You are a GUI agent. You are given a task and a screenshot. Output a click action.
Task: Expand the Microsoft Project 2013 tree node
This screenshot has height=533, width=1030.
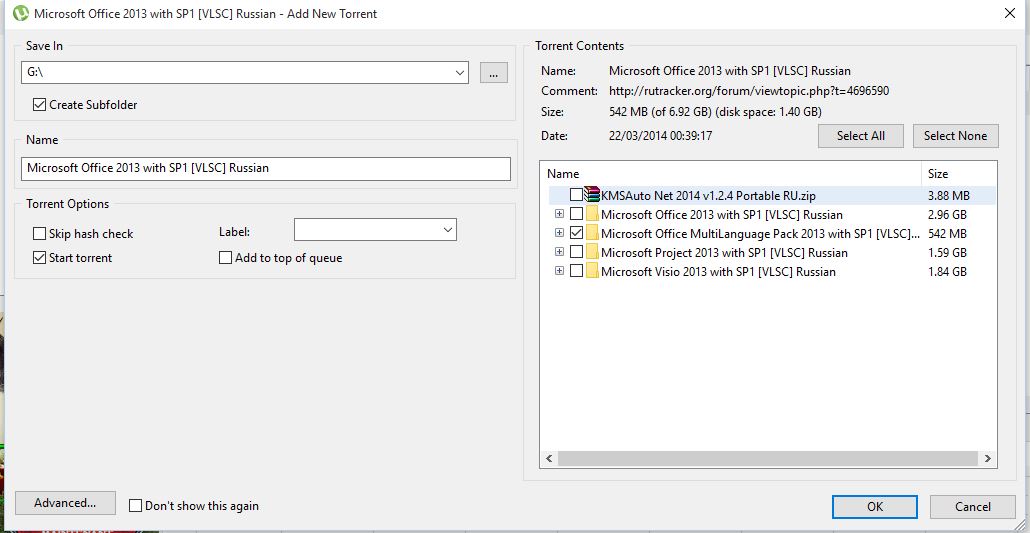click(560, 253)
